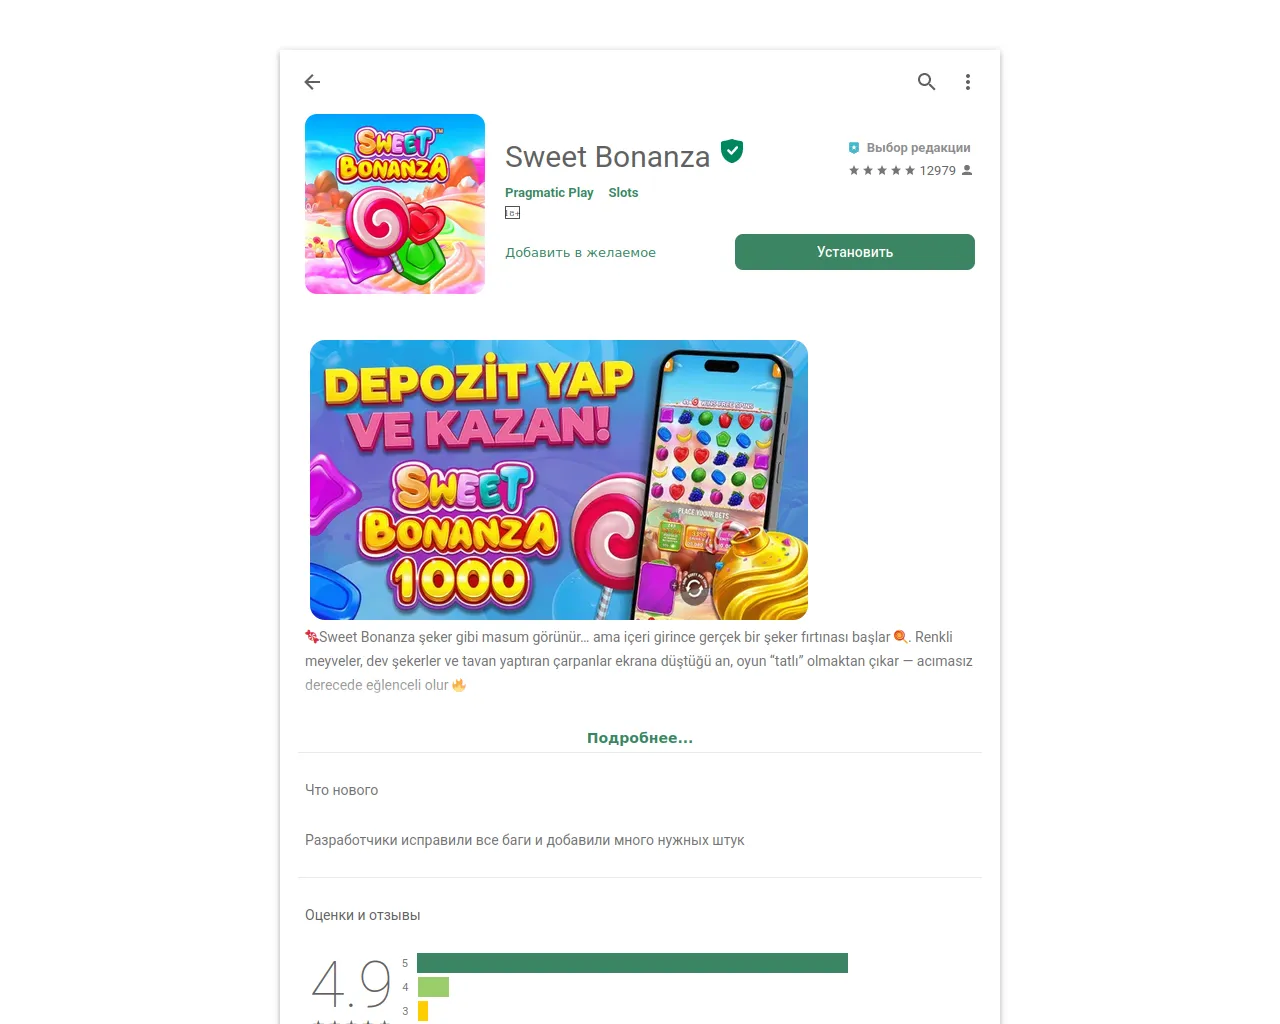Click the 18+ age rating icon
Screen dimensions: 1280x1024
point(513,213)
